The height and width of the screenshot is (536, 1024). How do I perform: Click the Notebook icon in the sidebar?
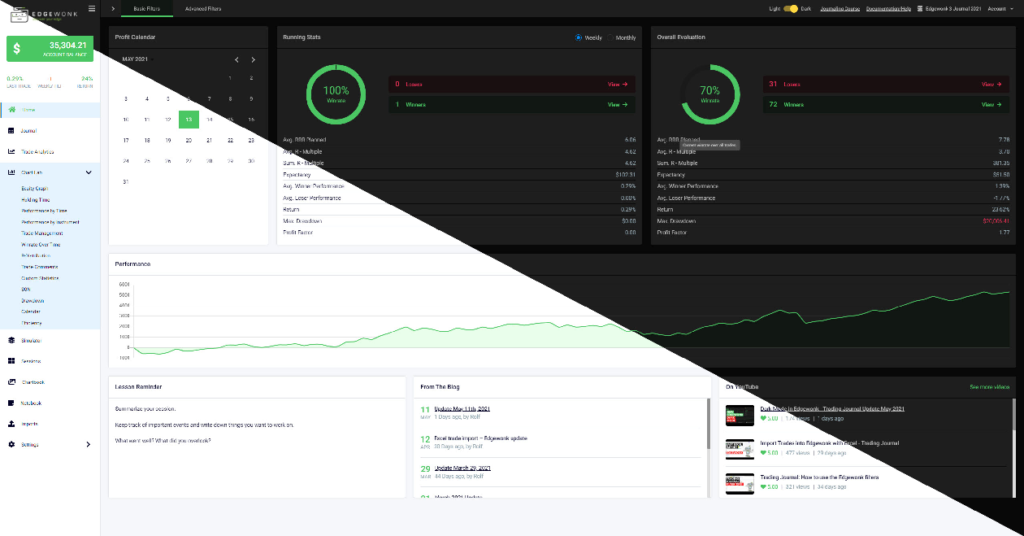pos(12,403)
